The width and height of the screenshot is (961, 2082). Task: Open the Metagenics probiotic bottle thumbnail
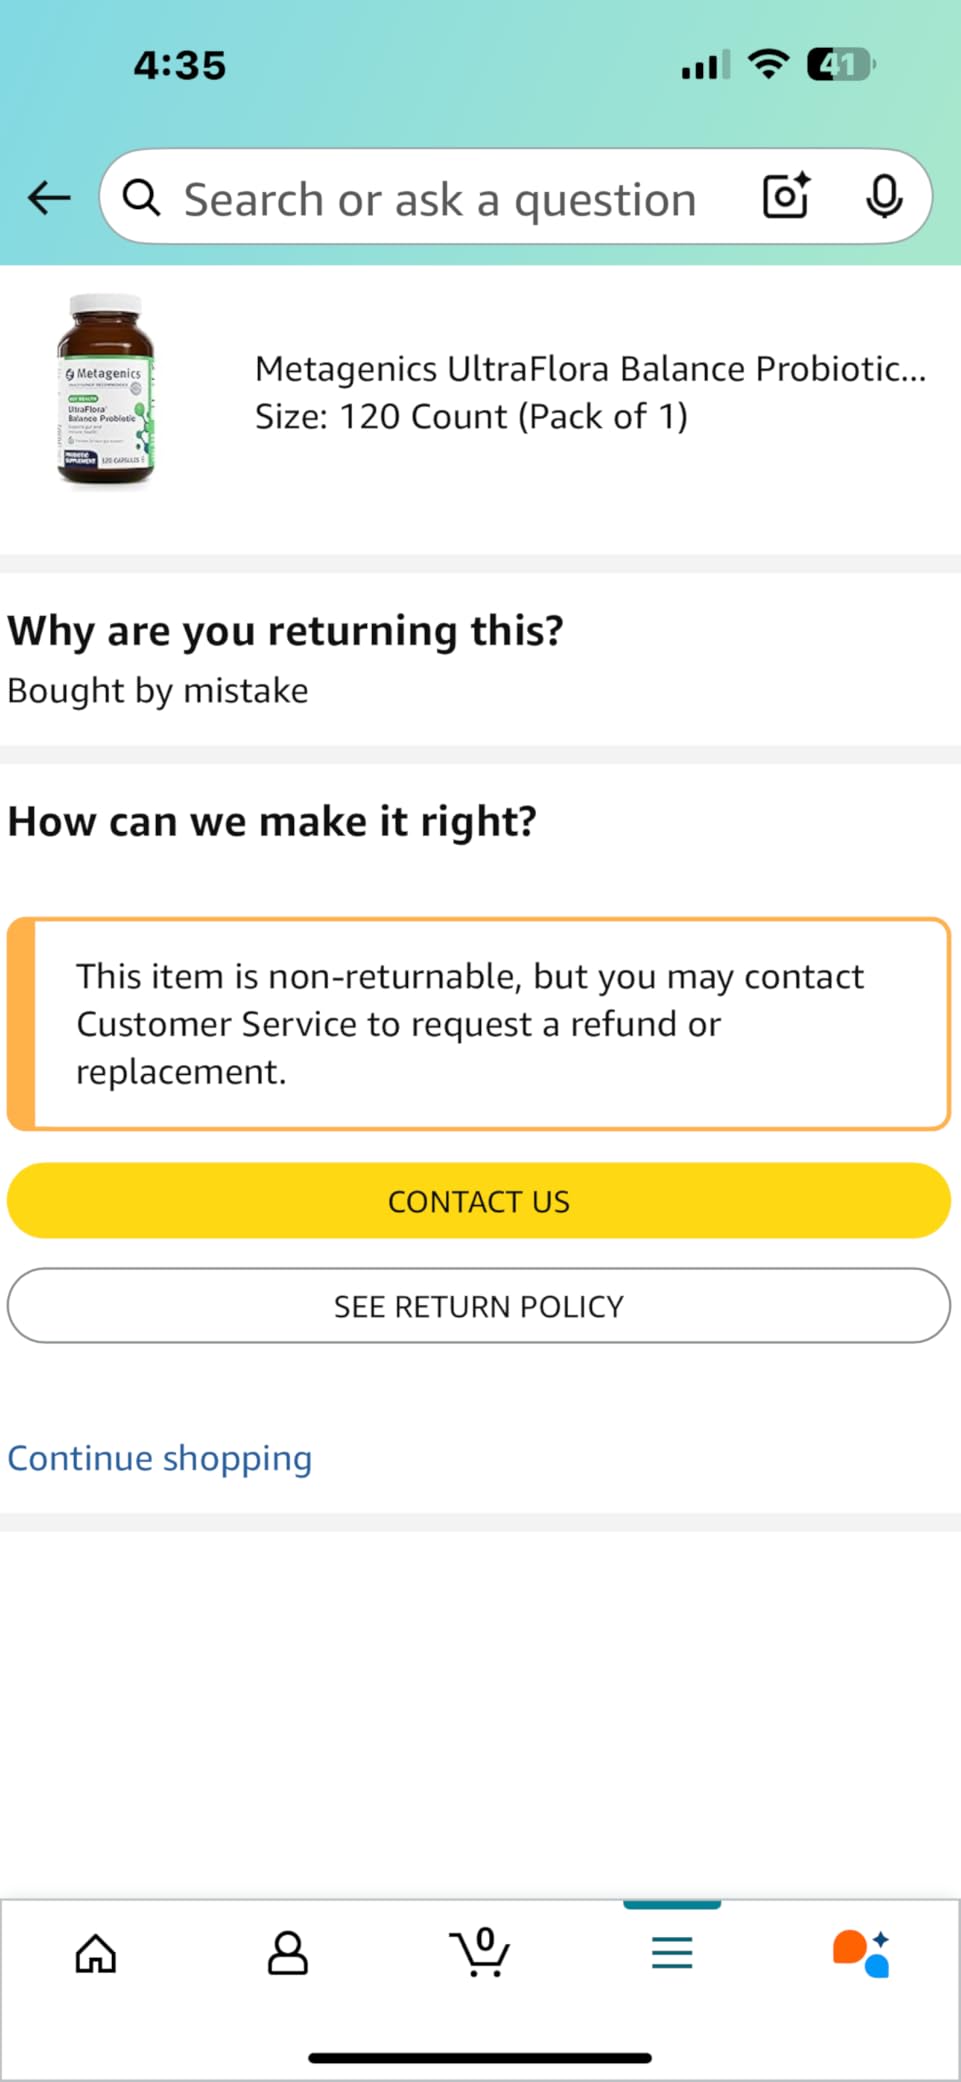tap(106, 391)
